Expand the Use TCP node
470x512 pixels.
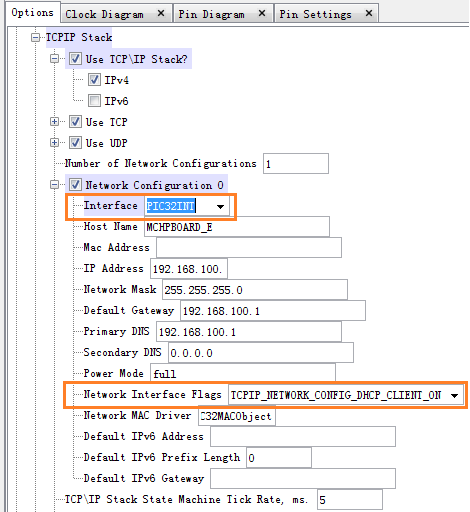(54, 122)
